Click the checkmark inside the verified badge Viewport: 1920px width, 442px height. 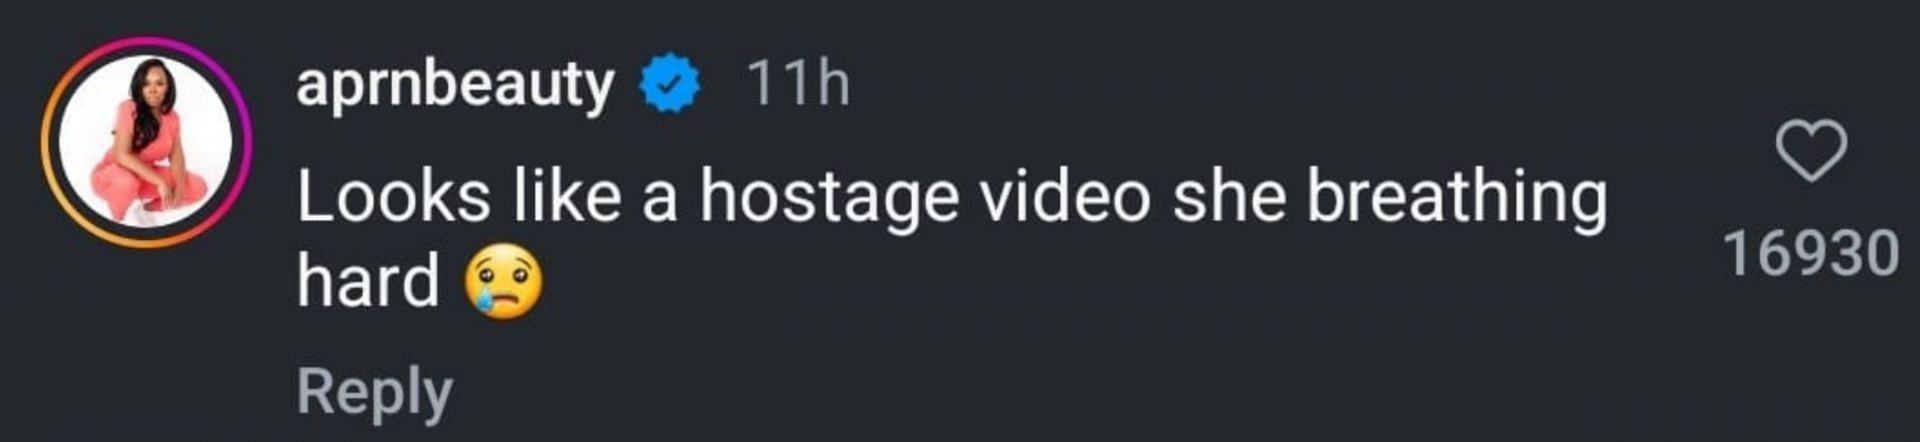670,85
